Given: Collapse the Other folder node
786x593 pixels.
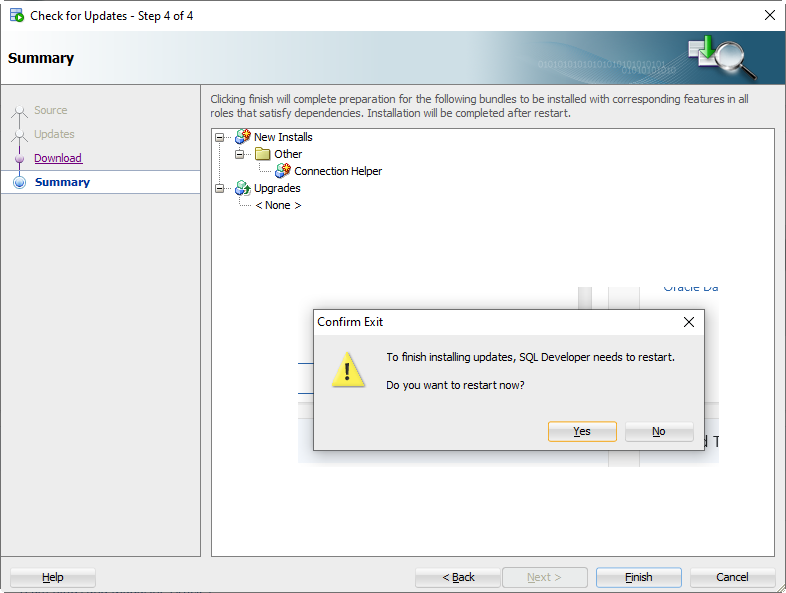Looking at the screenshot, I should (x=240, y=154).
